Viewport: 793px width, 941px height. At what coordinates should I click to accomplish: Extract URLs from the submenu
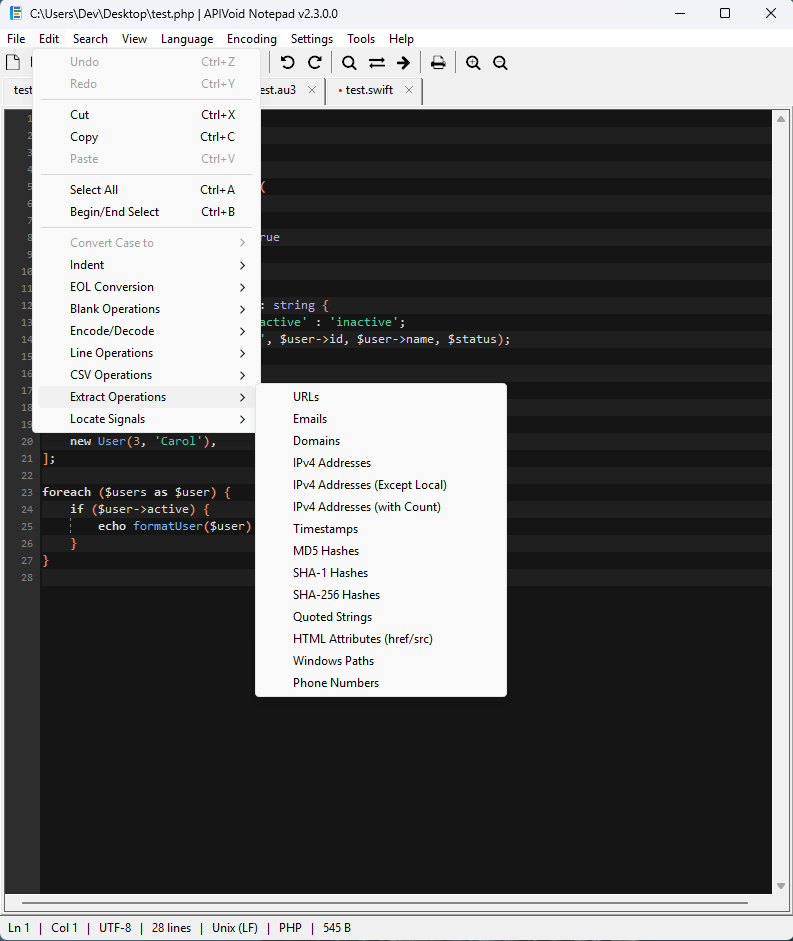(381, 397)
